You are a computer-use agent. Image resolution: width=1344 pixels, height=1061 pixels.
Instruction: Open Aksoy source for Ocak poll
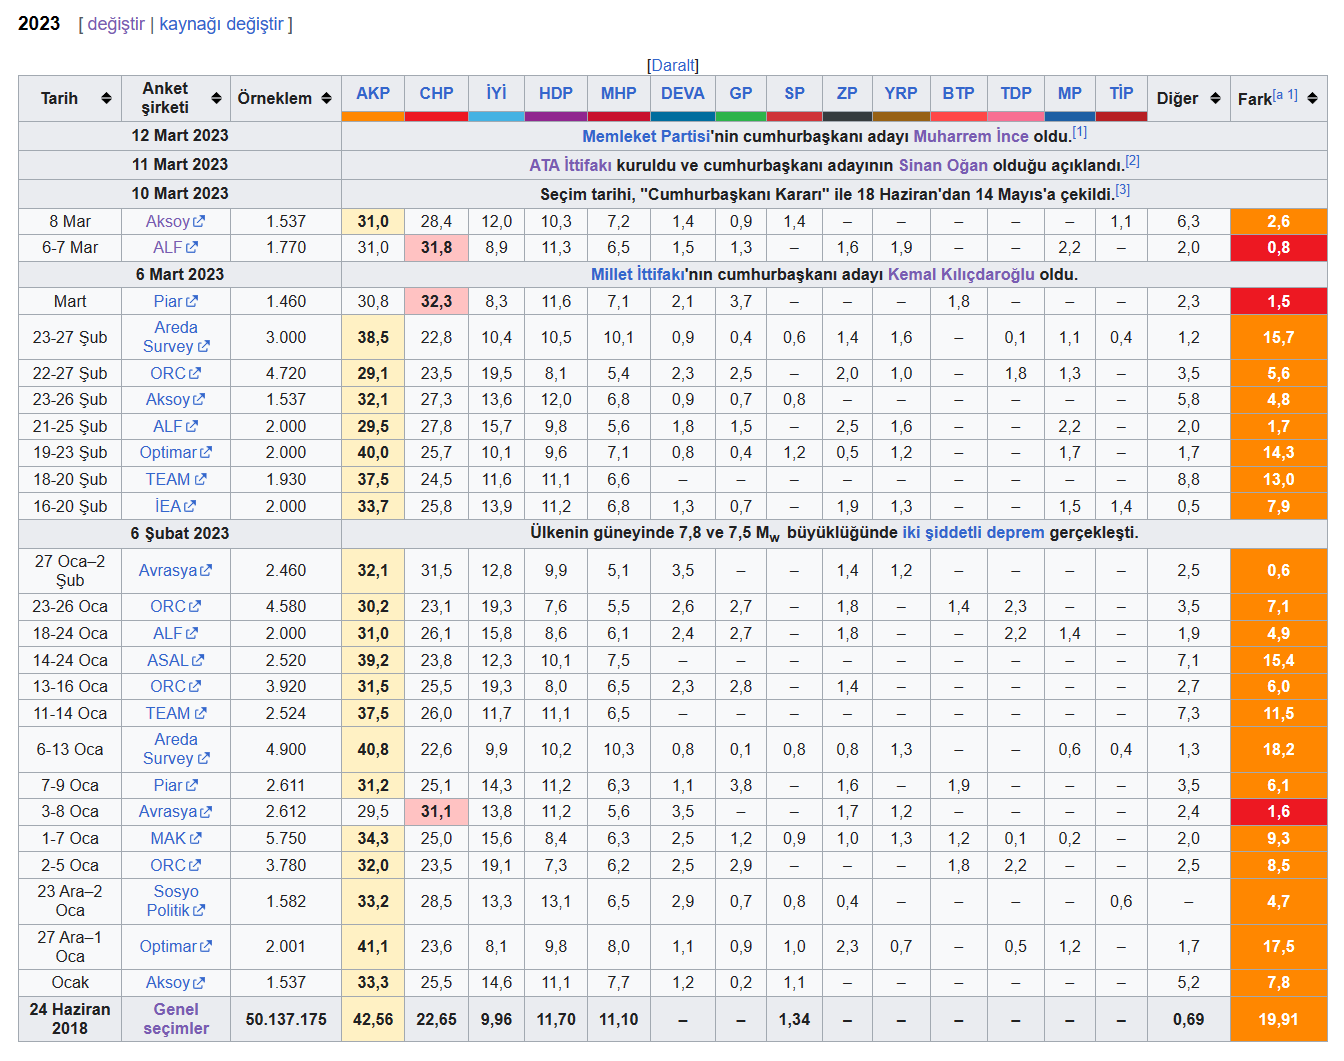coord(175,982)
